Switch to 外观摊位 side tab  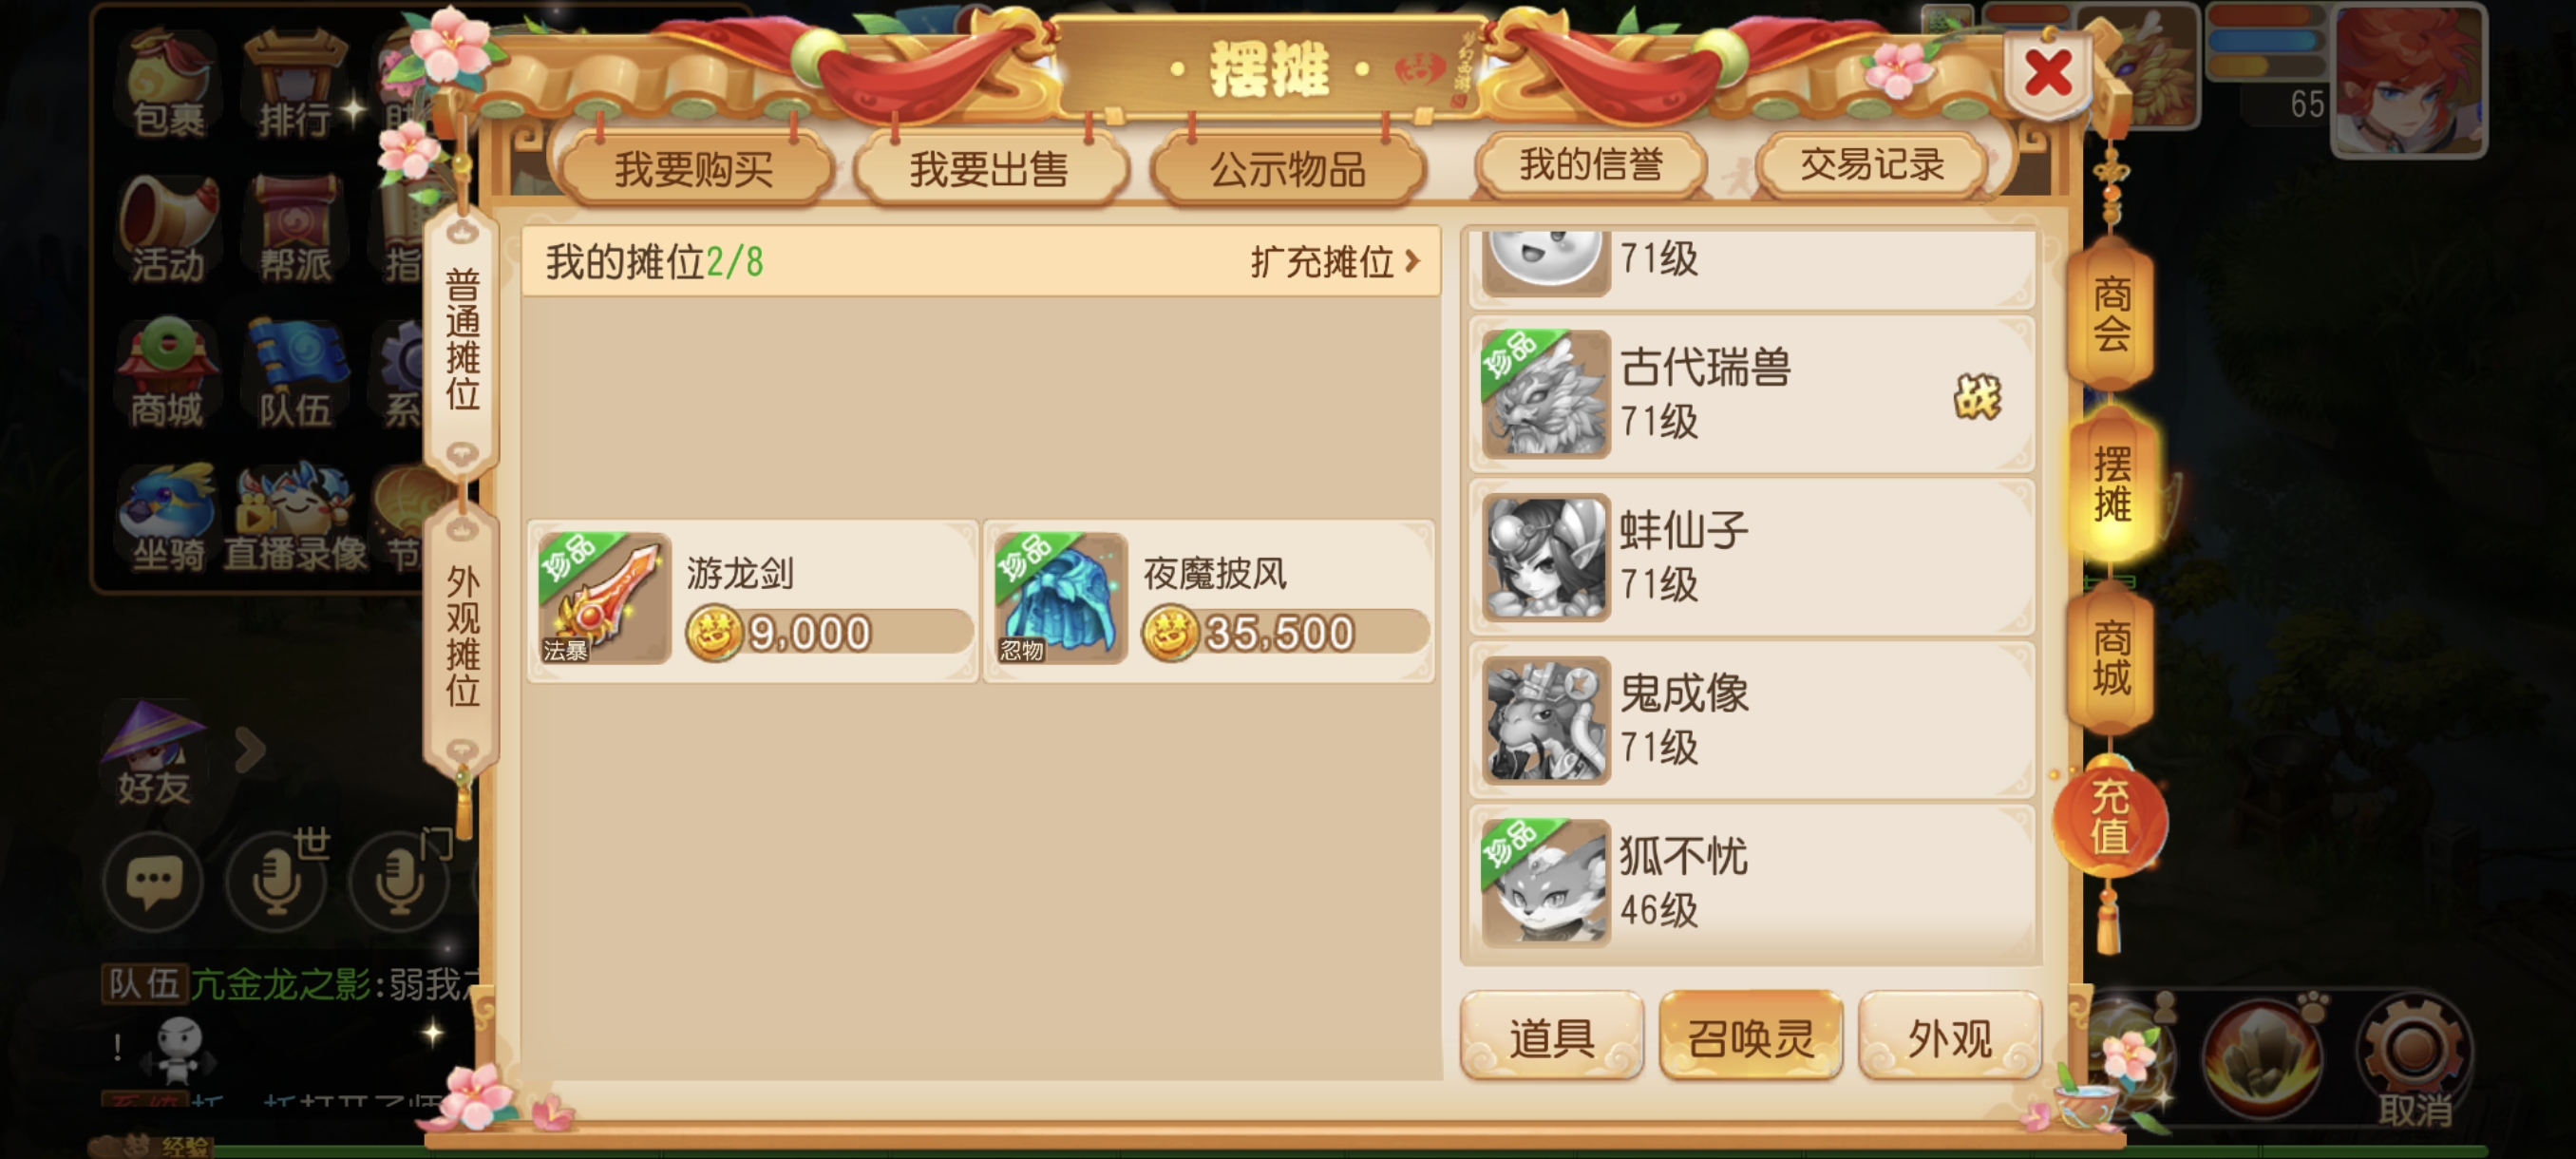[x=462, y=636]
